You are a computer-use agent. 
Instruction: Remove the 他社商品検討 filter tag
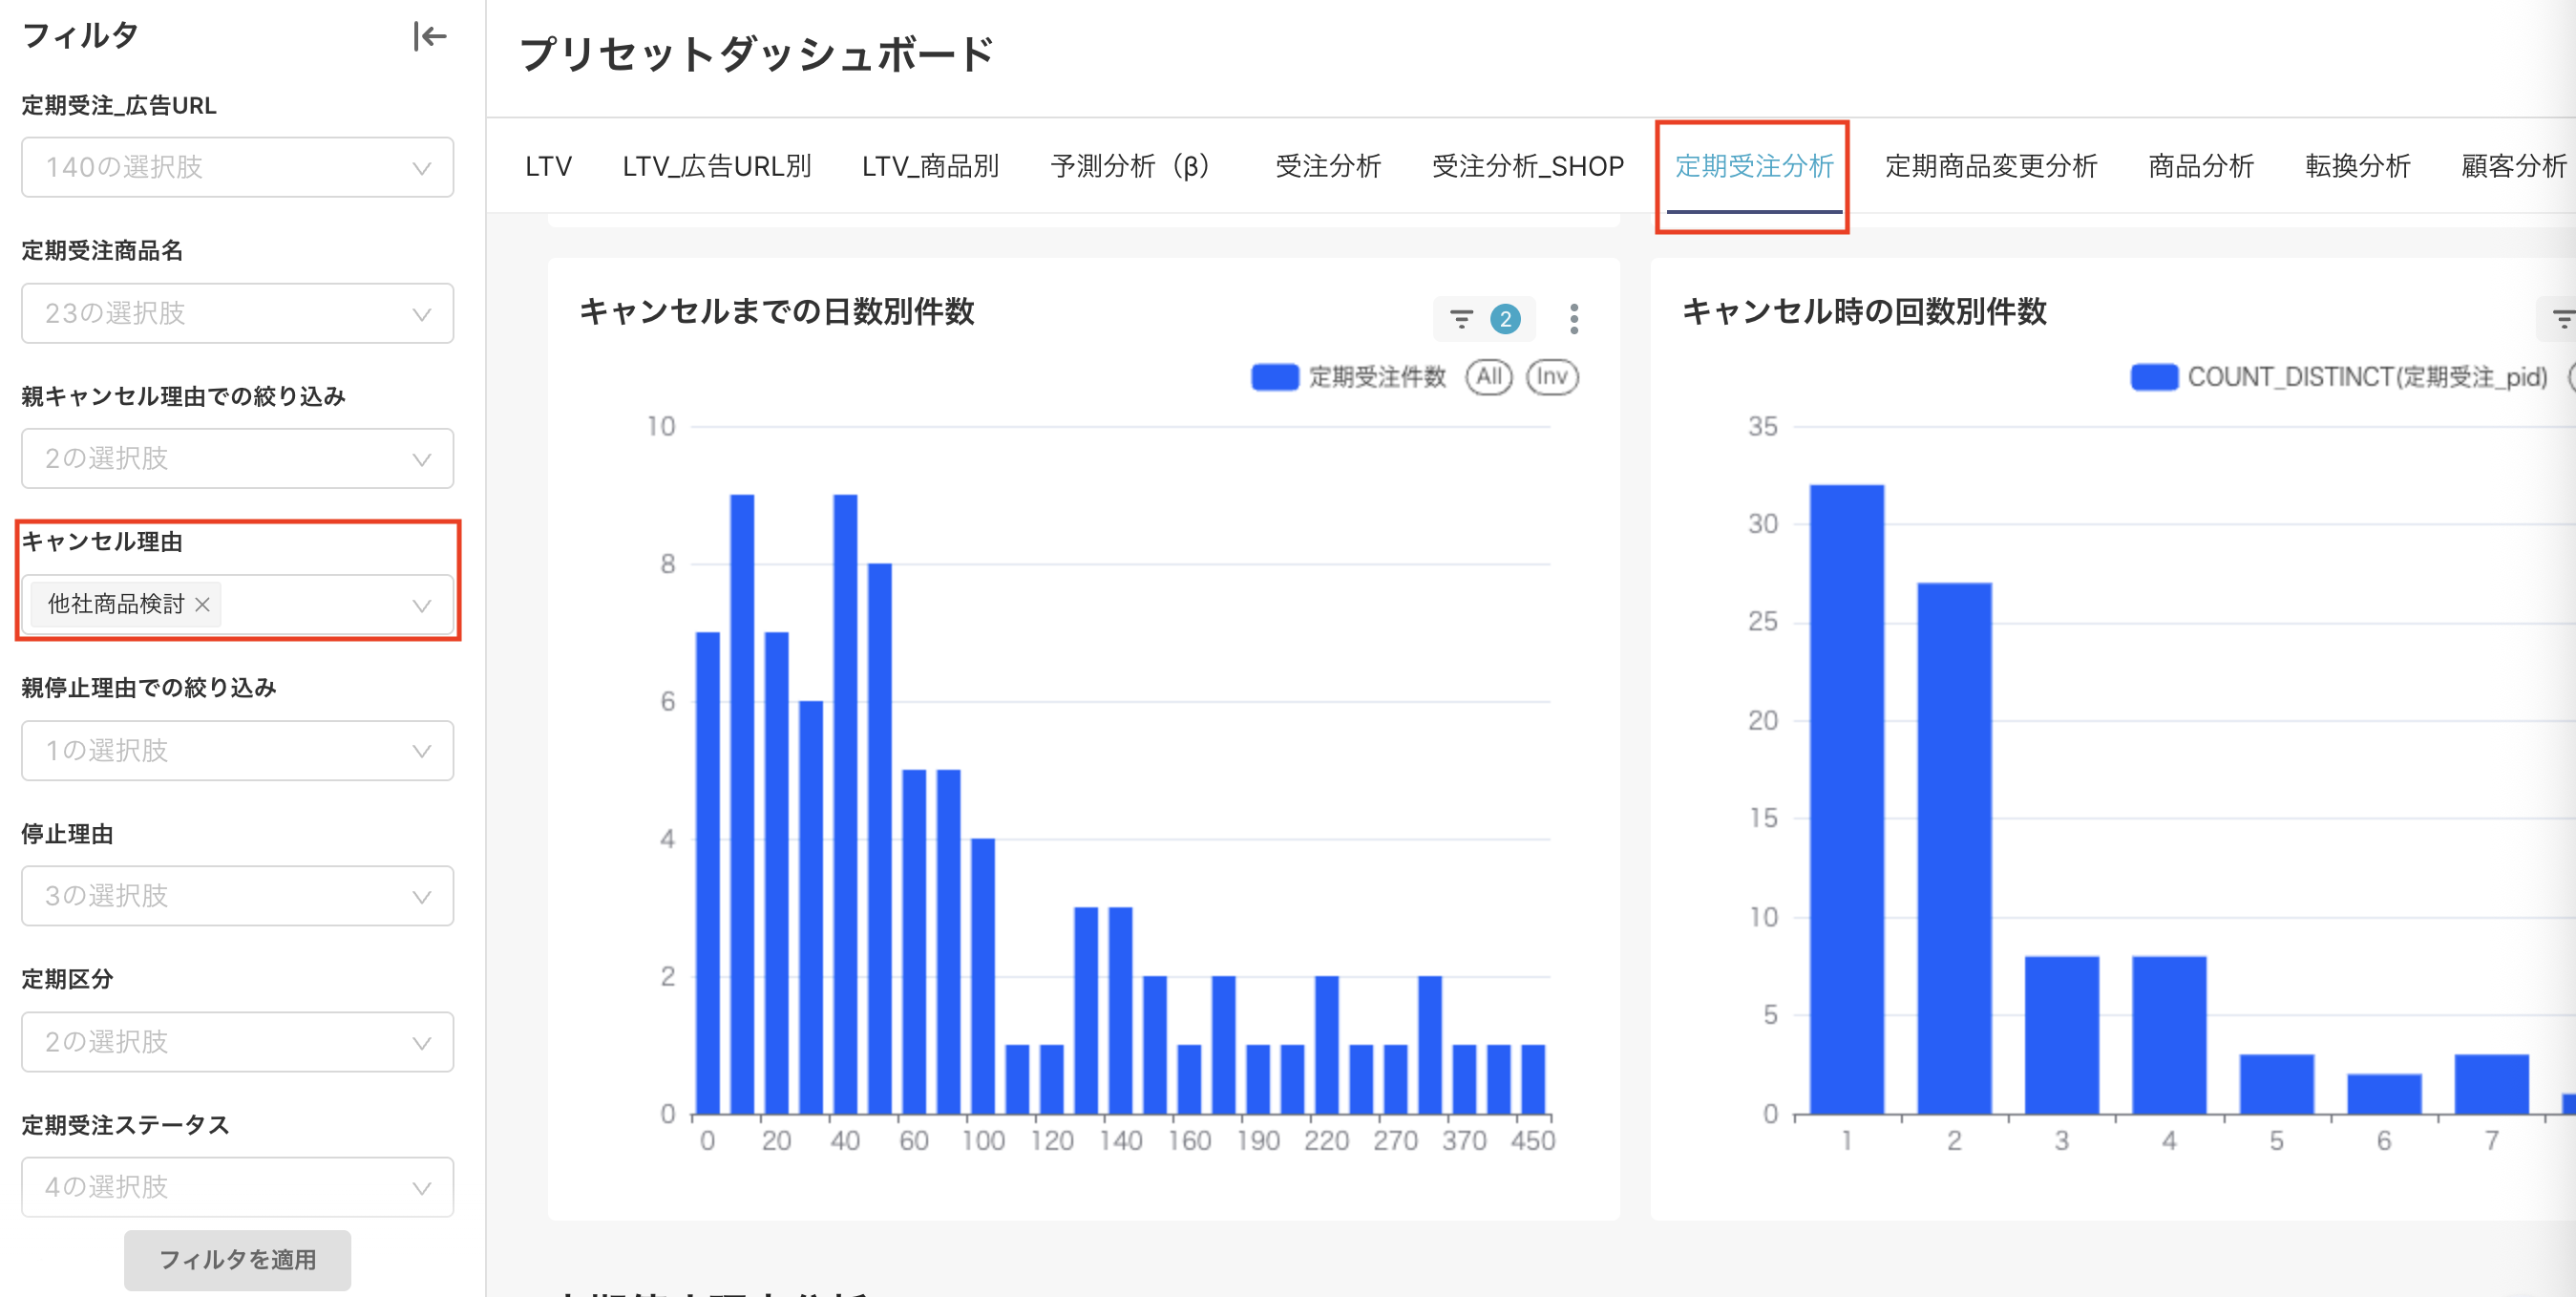click(x=202, y=604)
